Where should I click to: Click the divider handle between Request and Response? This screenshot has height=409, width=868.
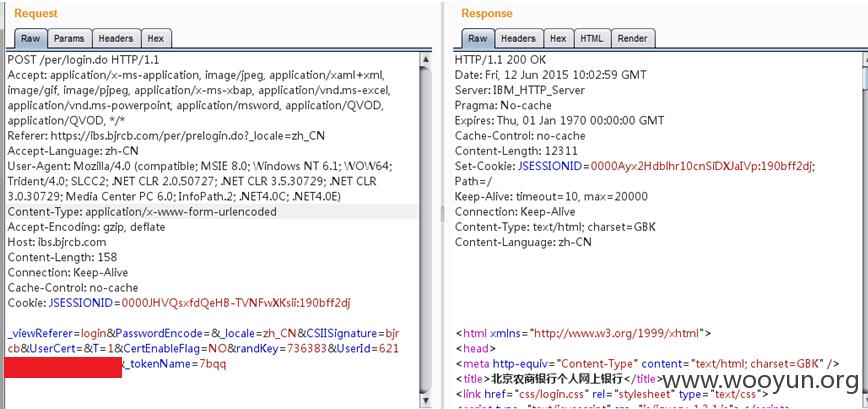442,214
